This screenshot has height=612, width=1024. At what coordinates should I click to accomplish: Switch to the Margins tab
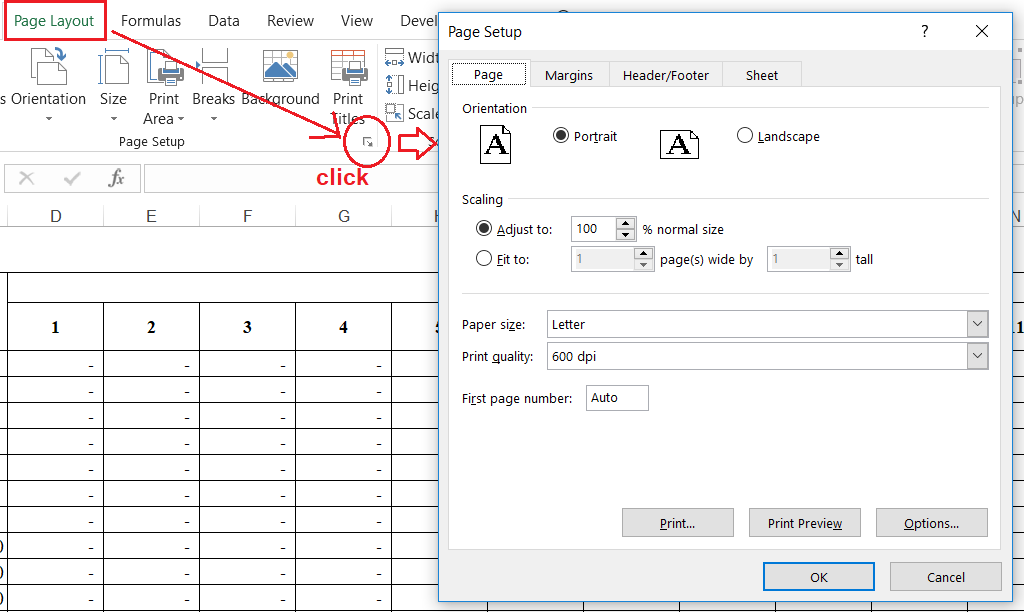569,74
